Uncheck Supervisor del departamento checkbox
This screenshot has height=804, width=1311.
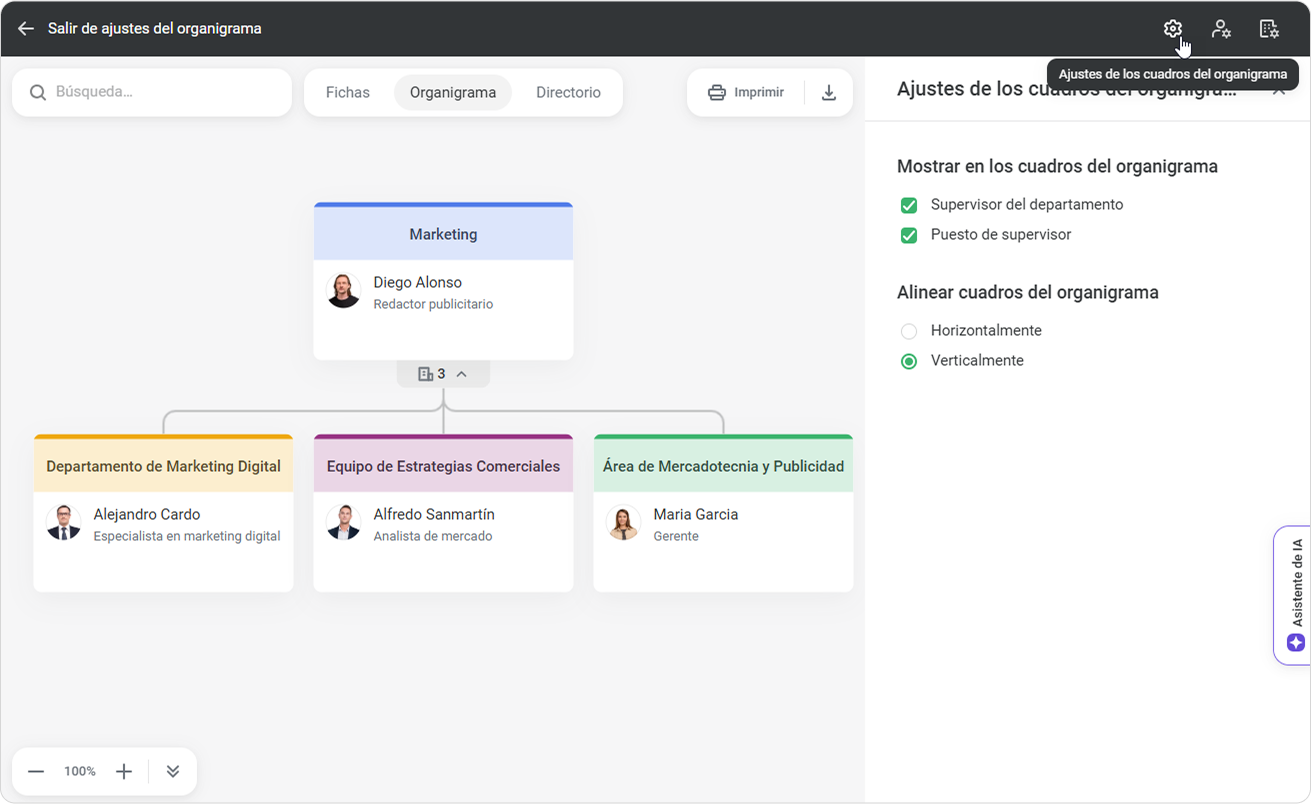[x=909, y=205]
